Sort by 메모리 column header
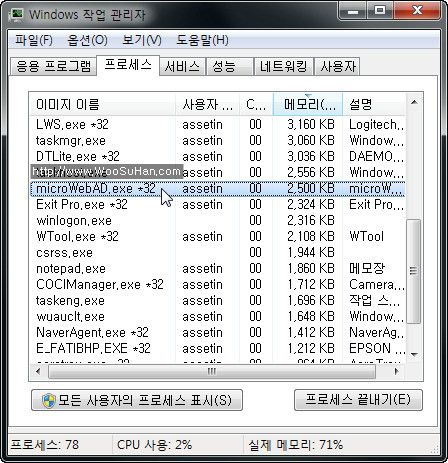Viewport: 448px width, 463px height. 308,105
